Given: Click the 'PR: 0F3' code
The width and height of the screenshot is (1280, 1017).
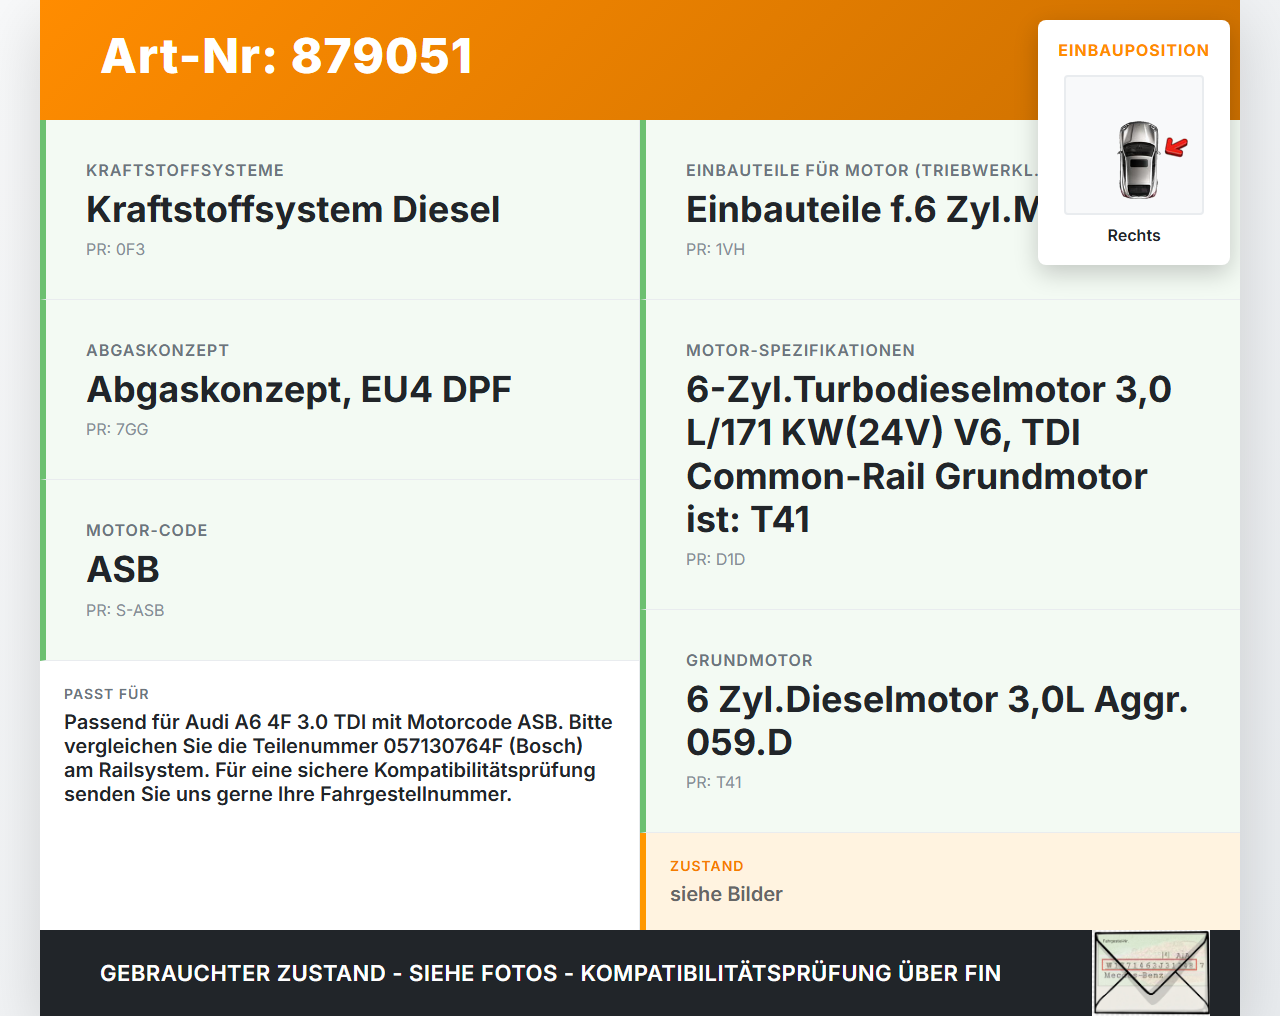Looking at the screenshot, I should tap(115, 250).
